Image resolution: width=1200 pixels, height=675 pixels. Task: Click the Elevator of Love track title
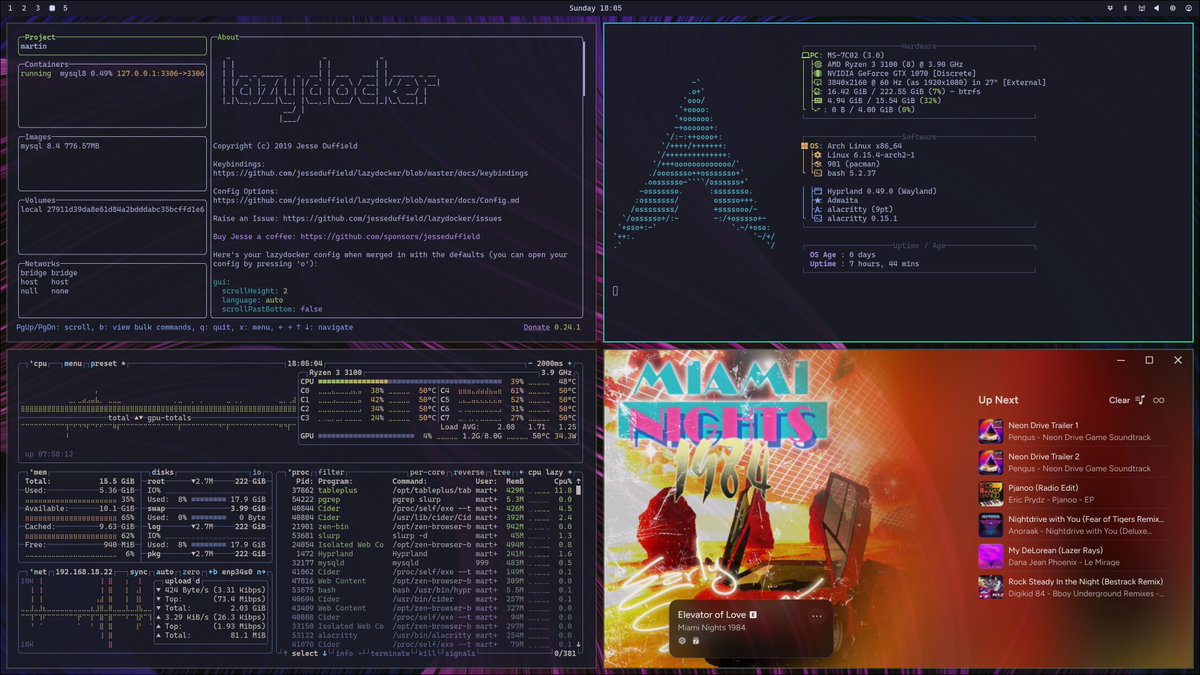coord(712,614)
